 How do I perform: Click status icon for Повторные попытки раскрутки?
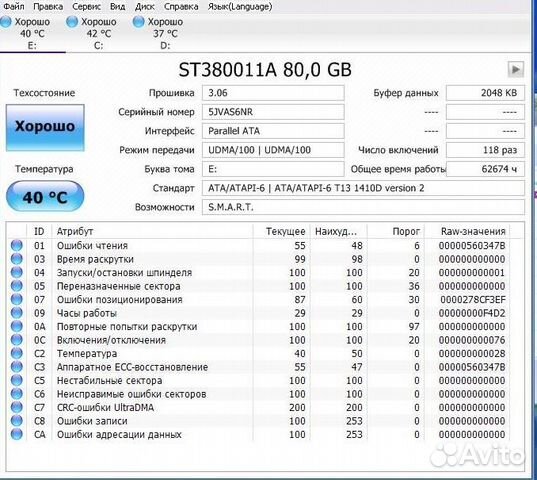[x=16, y=326]
